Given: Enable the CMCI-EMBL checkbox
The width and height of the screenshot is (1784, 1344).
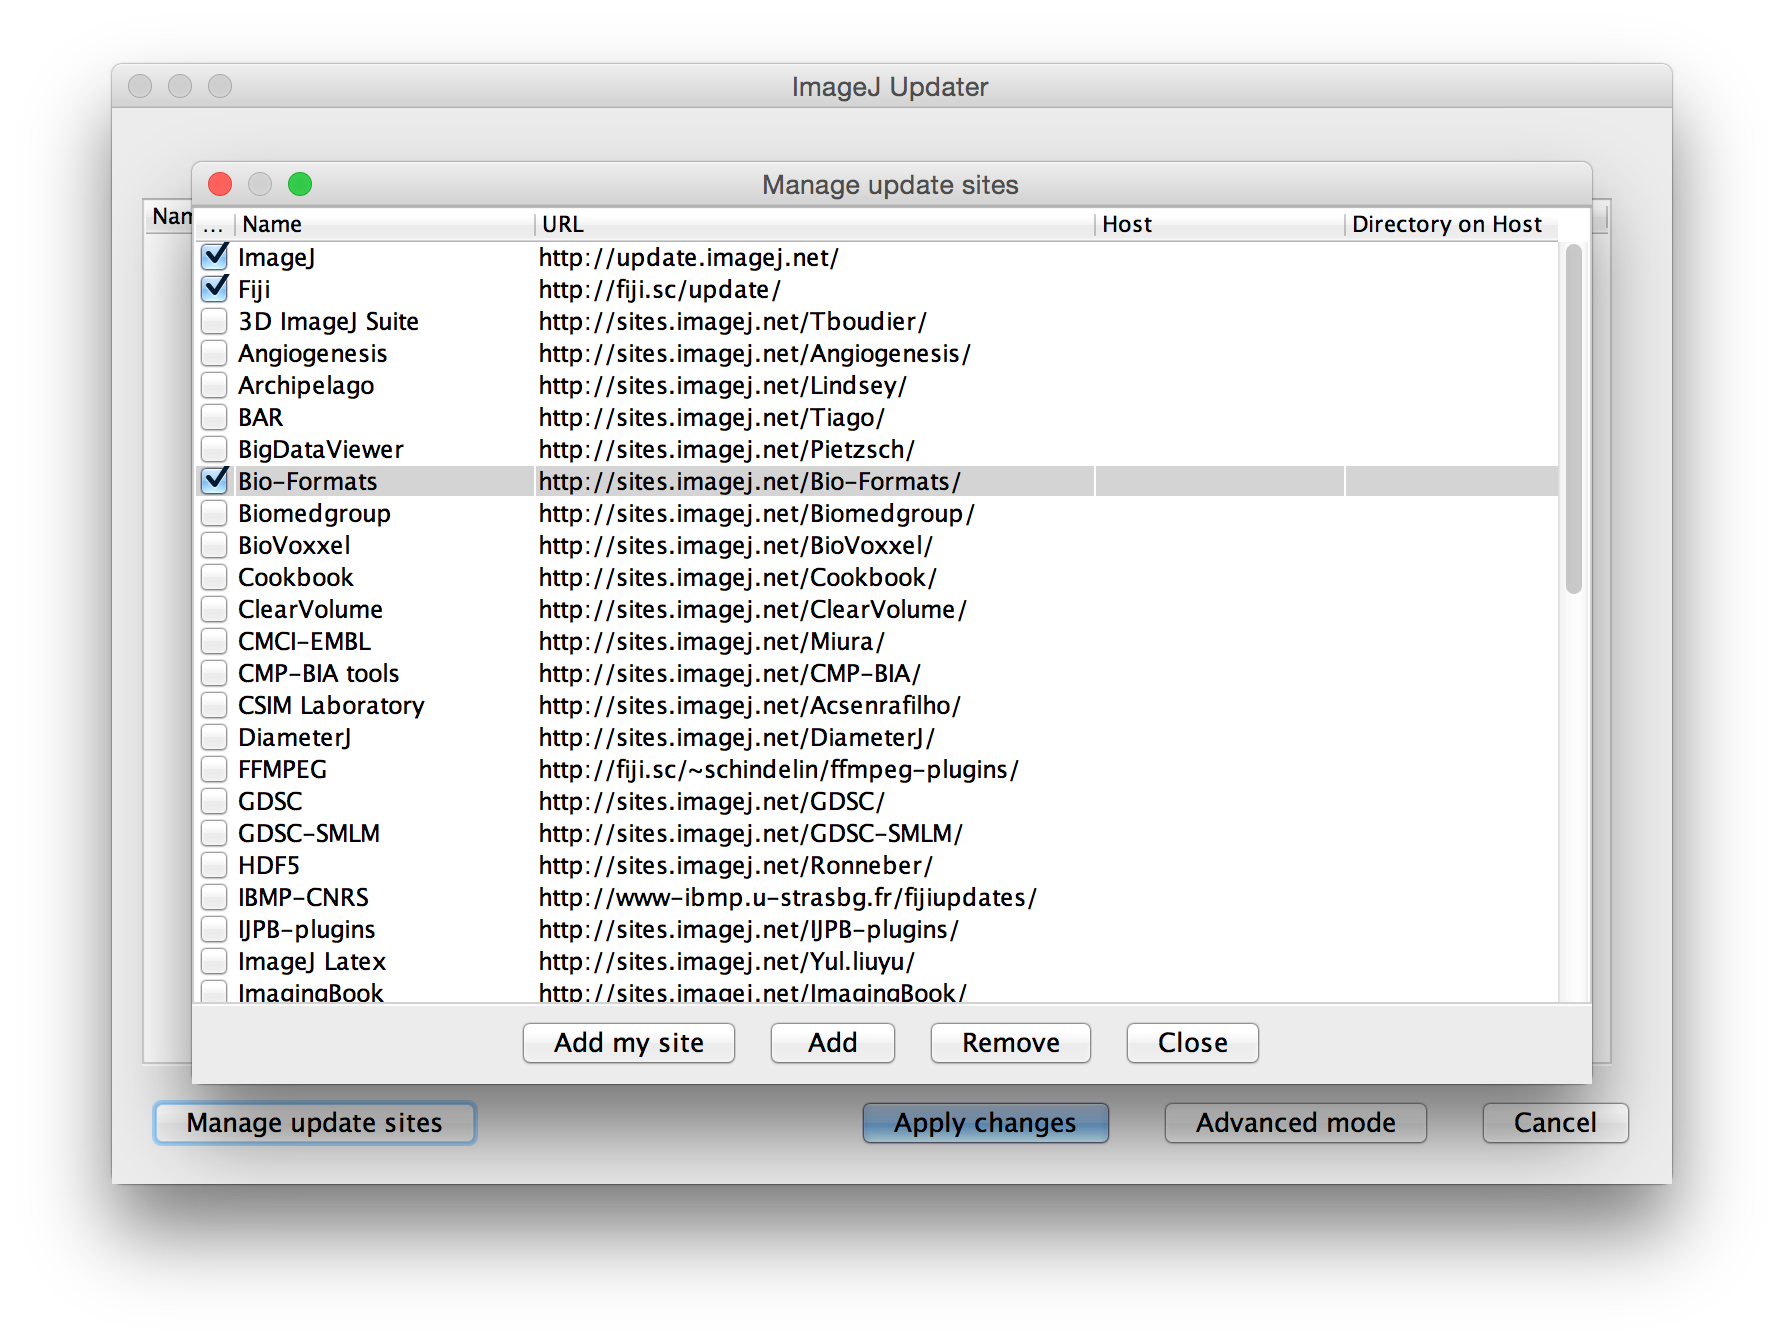Looking at the screenshot, I should (x=214, y=641).
